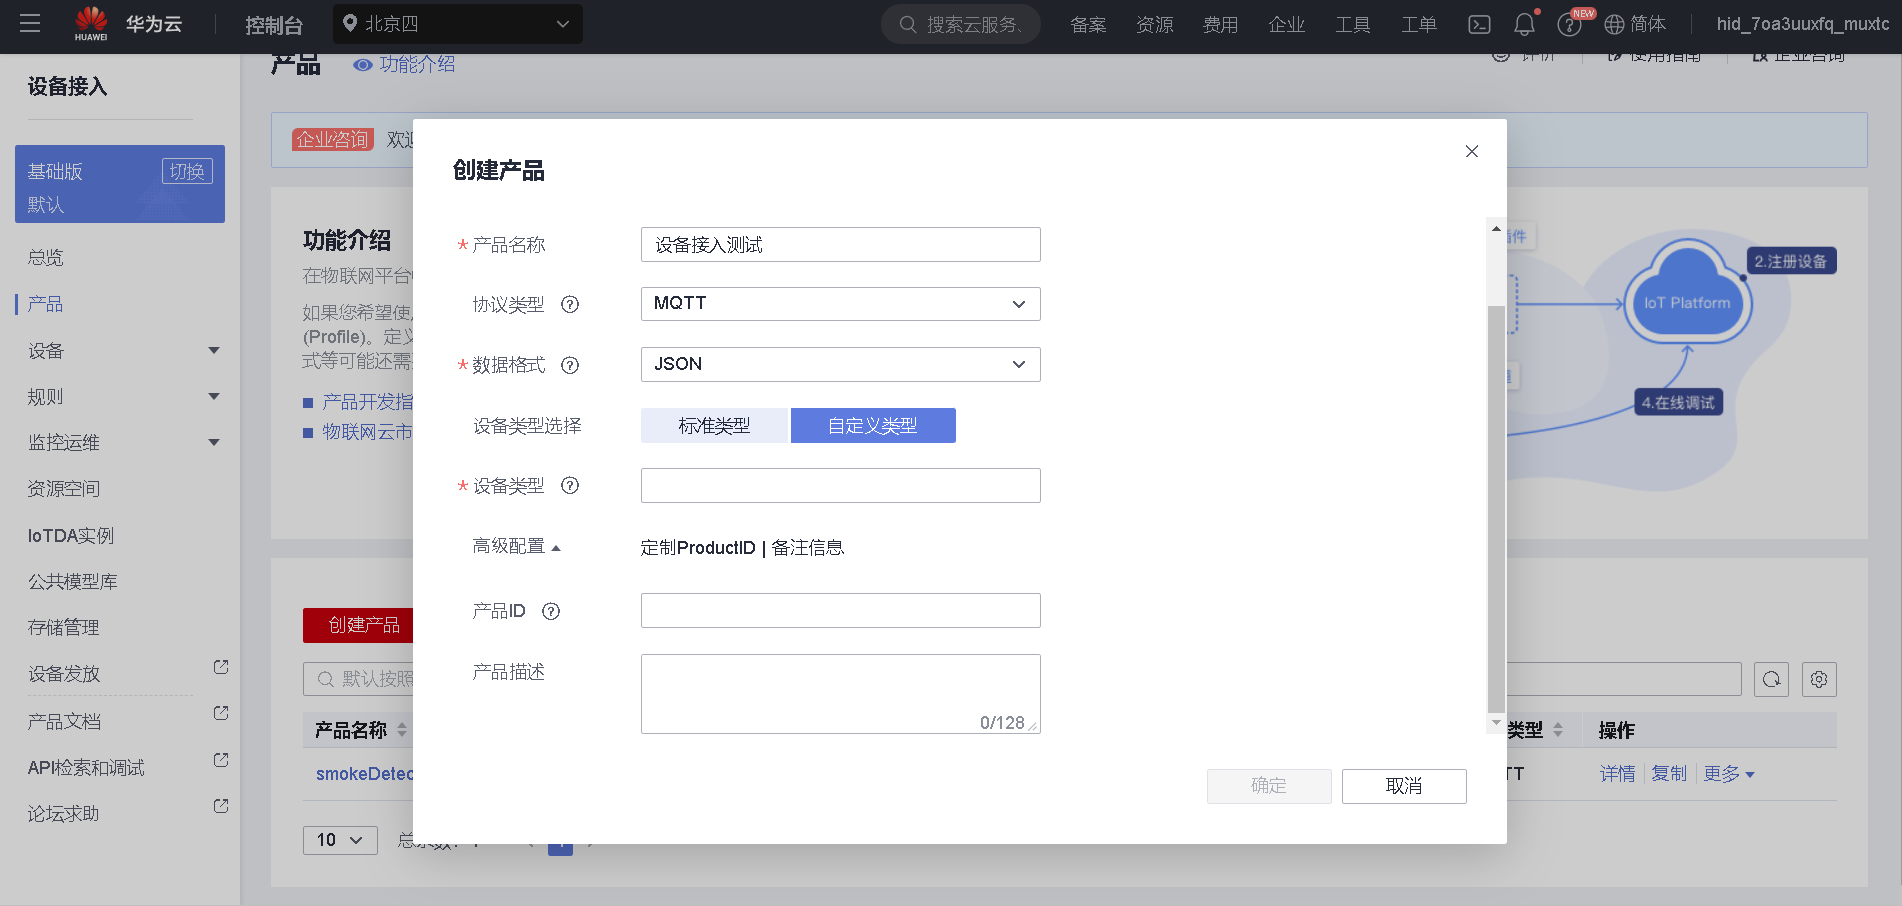
Task: Open account menu hid_7oa3uuxfq_muxtc
Action: [x=1803, y=24]
